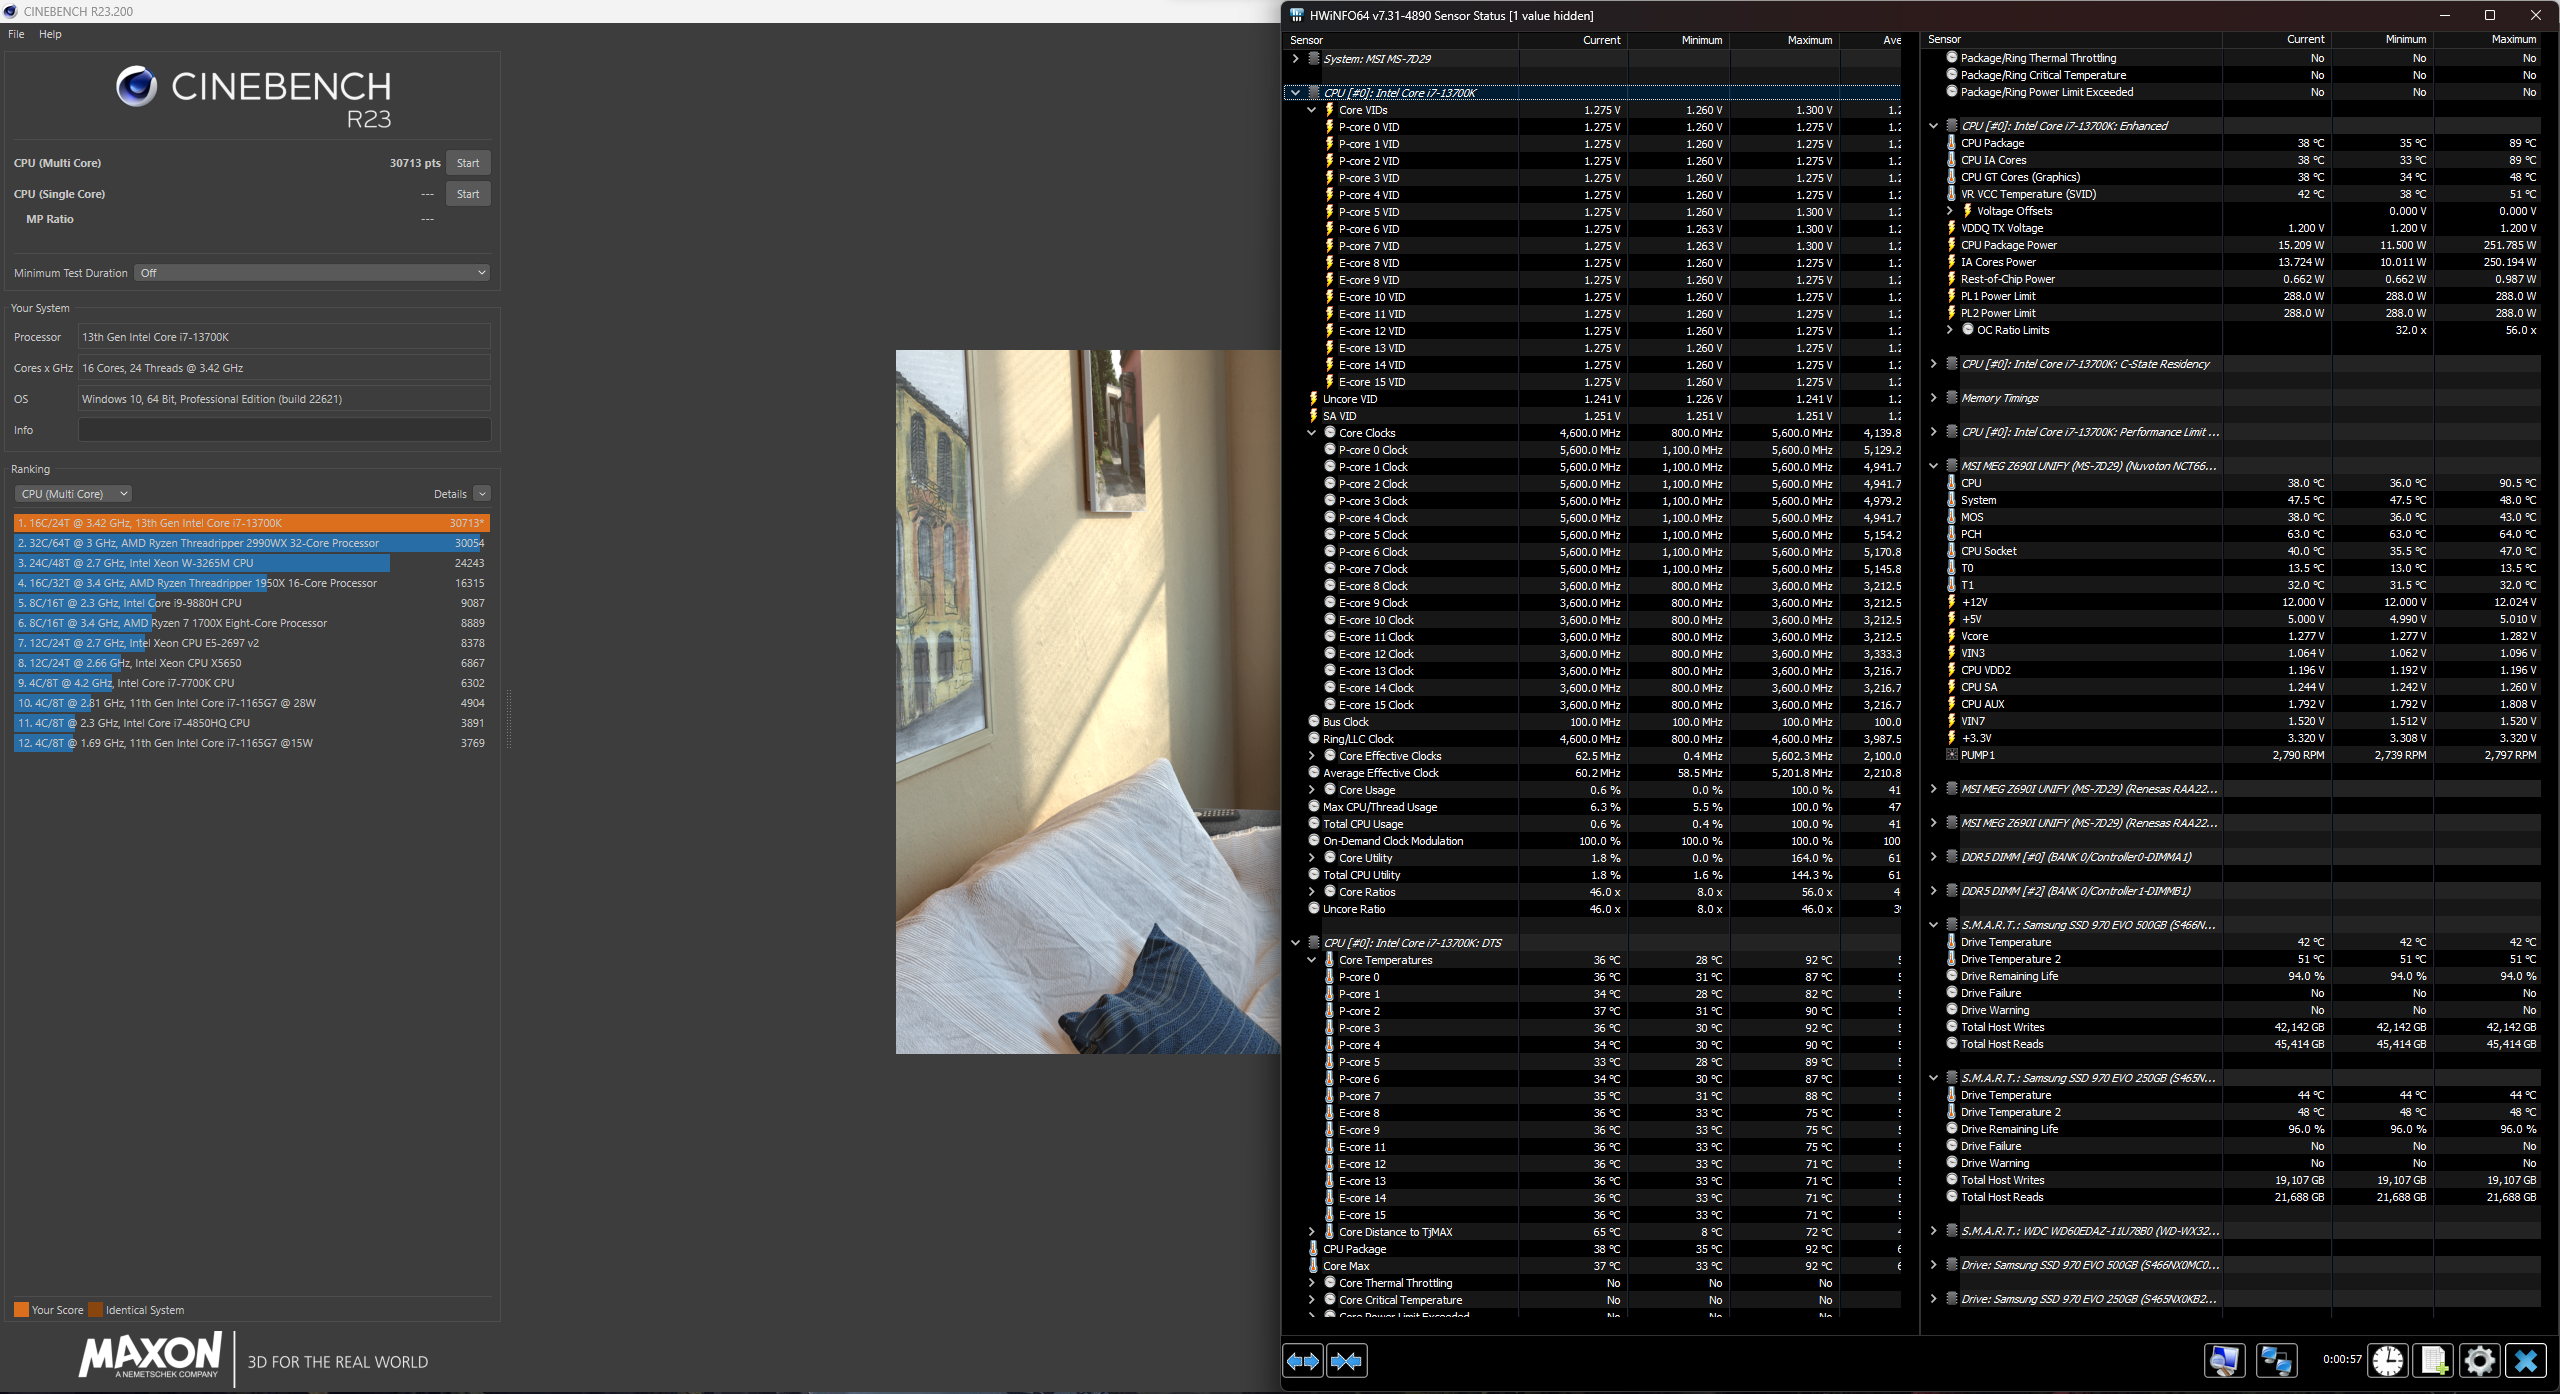Click the circle icon beside Package/Ring Critical Temperature
This screenshot has height=1394, width=2560.
pos(1951,75)
